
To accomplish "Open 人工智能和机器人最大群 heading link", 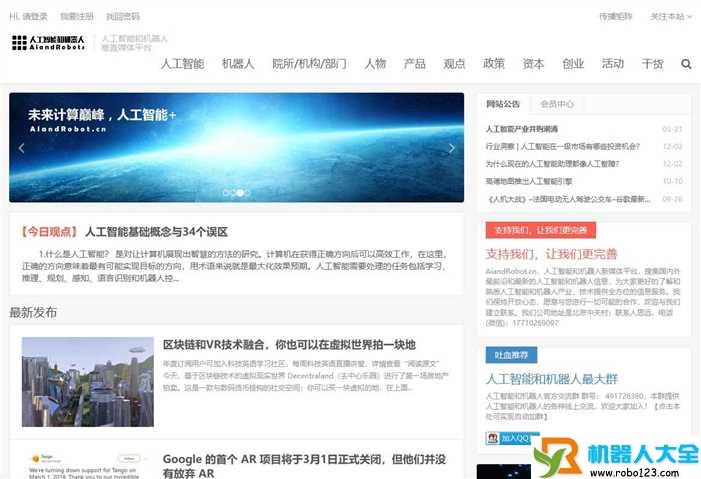I will (x=551, y=379).
